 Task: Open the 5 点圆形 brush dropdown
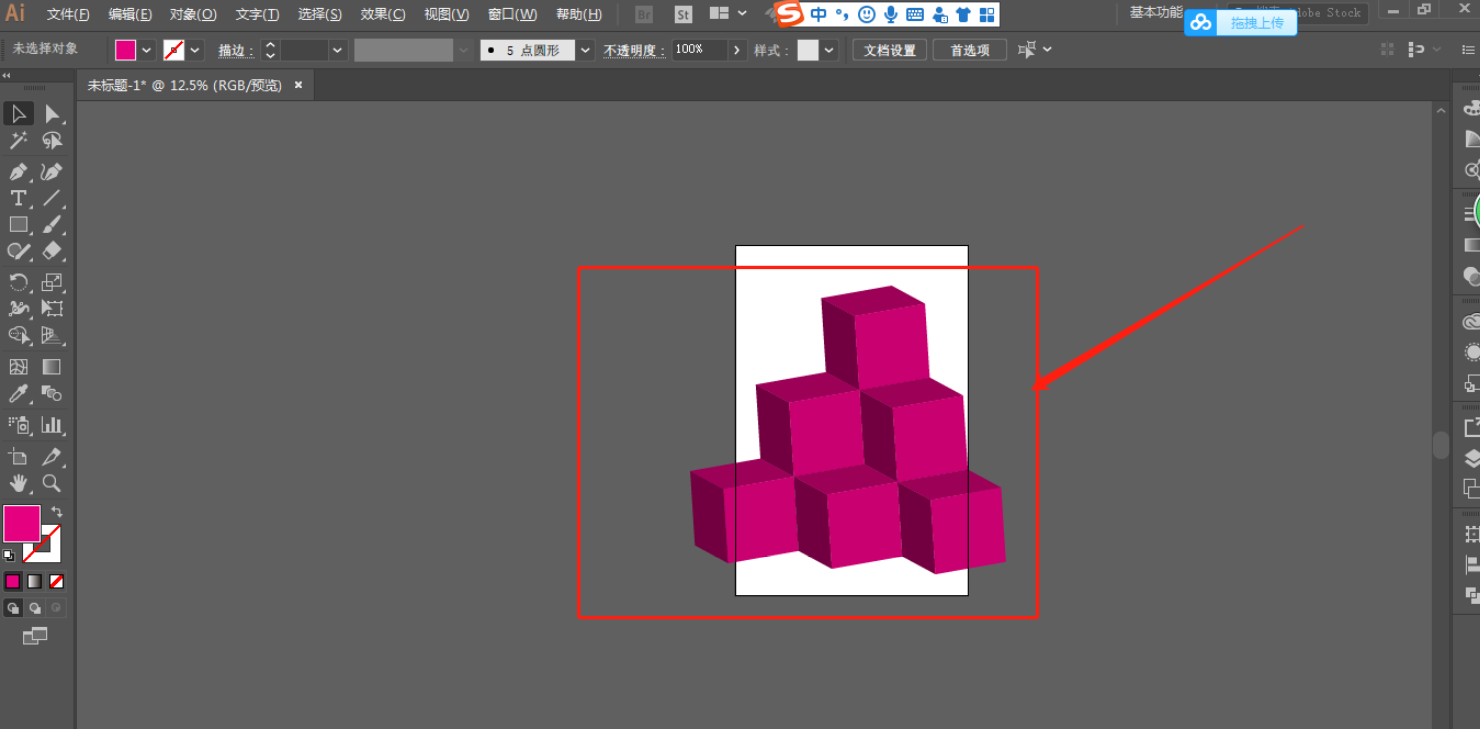pyautogui.click(x=585, y=50)
